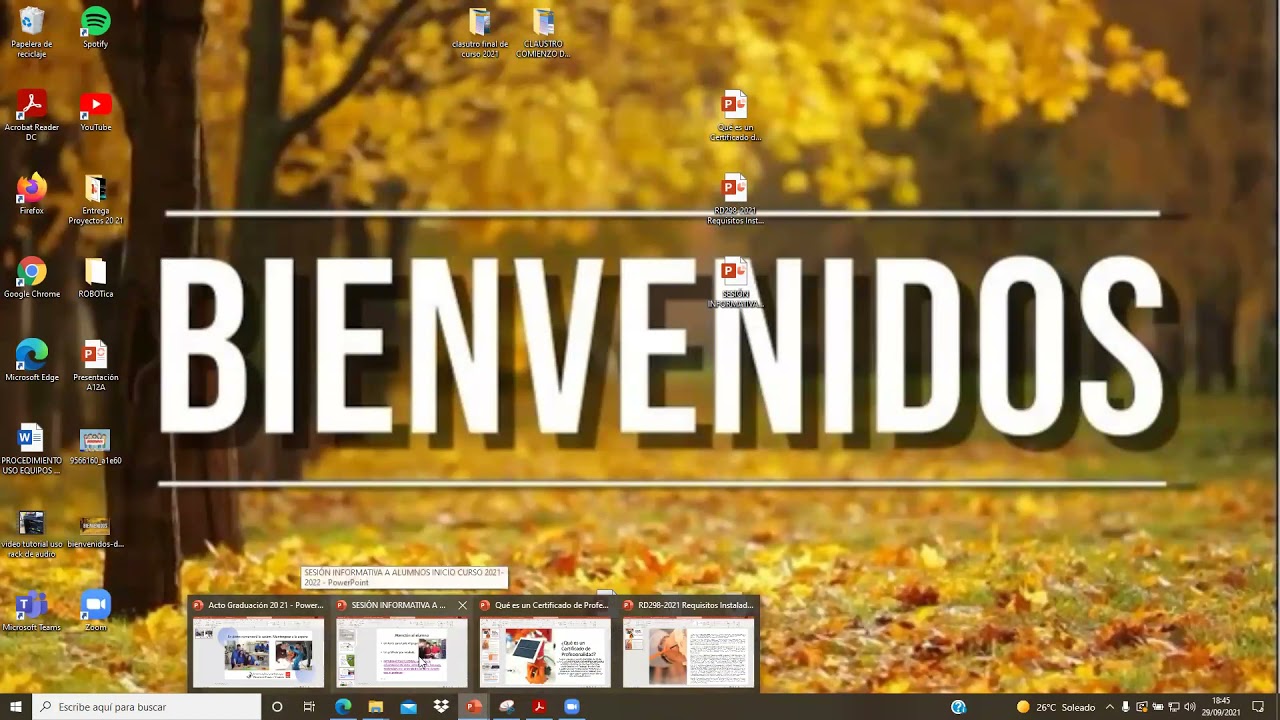Image resolution: width=1280 pixels, height=720 pixels.
Task: Open Acrobat Reader from the taskbar
Action: coord(539,707)
